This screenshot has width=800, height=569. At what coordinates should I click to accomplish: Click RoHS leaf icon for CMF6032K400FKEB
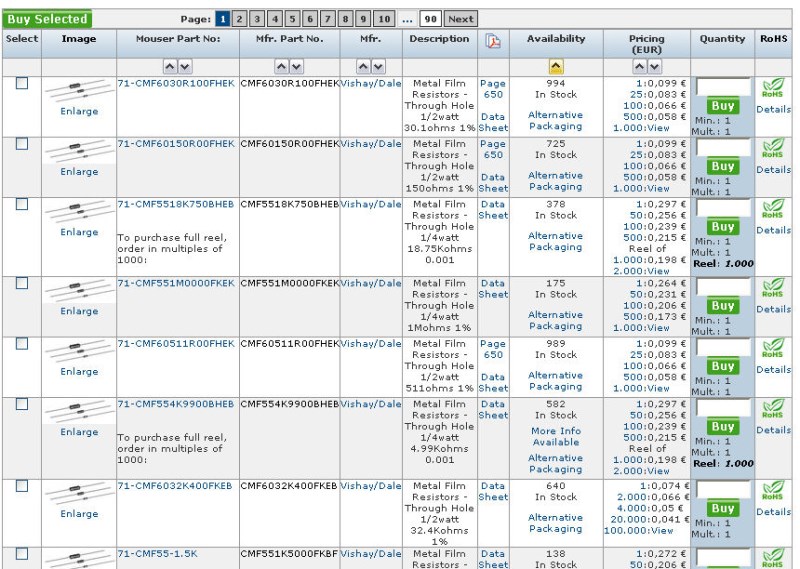[x=773, y=490]
